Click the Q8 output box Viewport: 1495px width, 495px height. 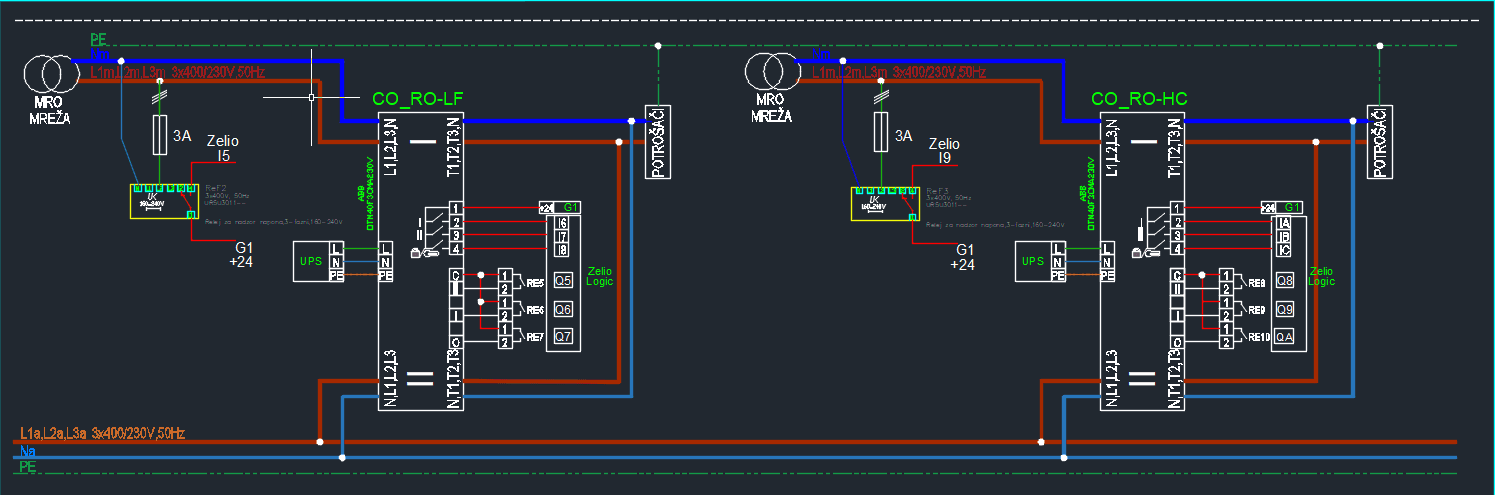pyautogui.click(x=1285, y=281)
